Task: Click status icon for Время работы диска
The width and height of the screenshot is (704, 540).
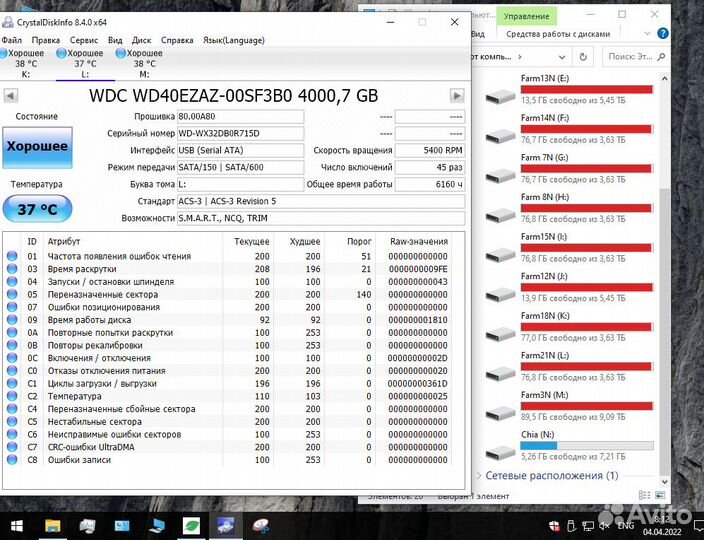Action: (x=12, y=320)
